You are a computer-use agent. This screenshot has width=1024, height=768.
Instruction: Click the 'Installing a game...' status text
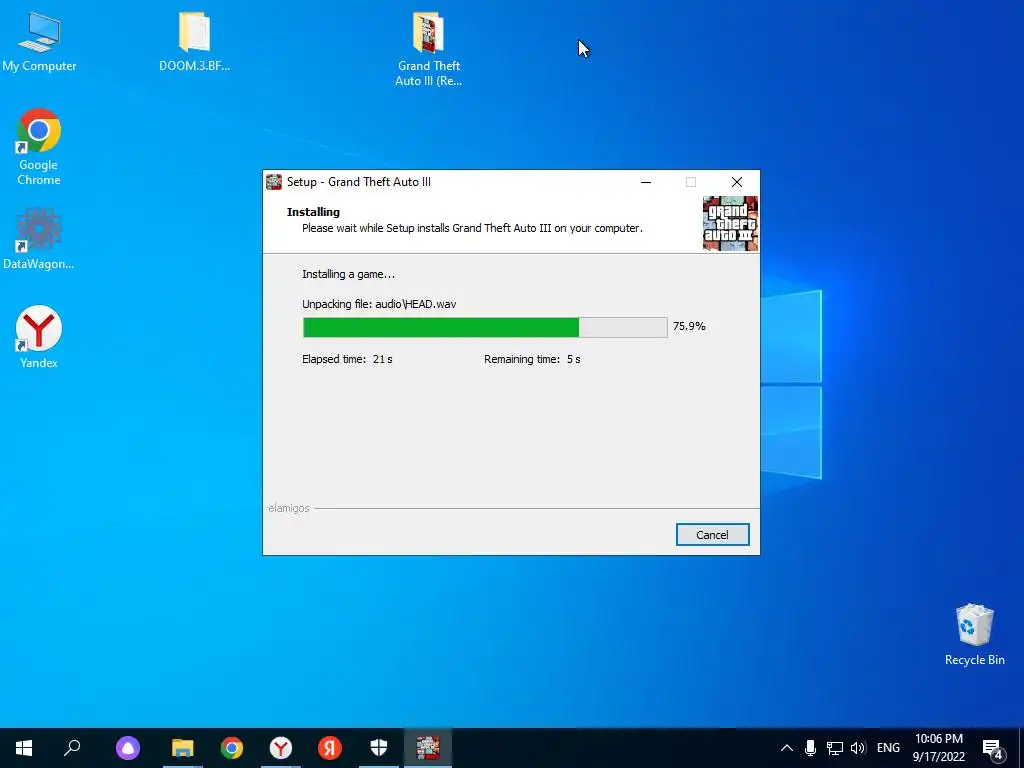348,274
